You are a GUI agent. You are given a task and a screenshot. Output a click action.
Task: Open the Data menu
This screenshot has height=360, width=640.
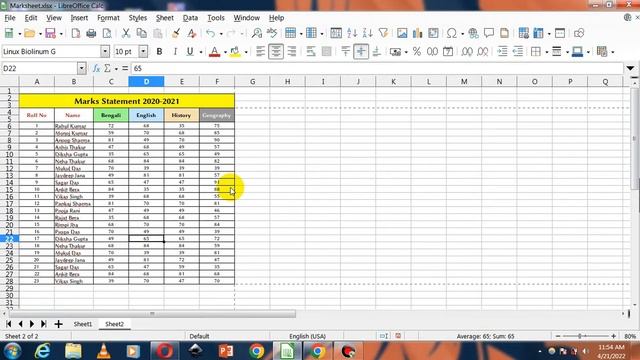(x=190, y=18)
